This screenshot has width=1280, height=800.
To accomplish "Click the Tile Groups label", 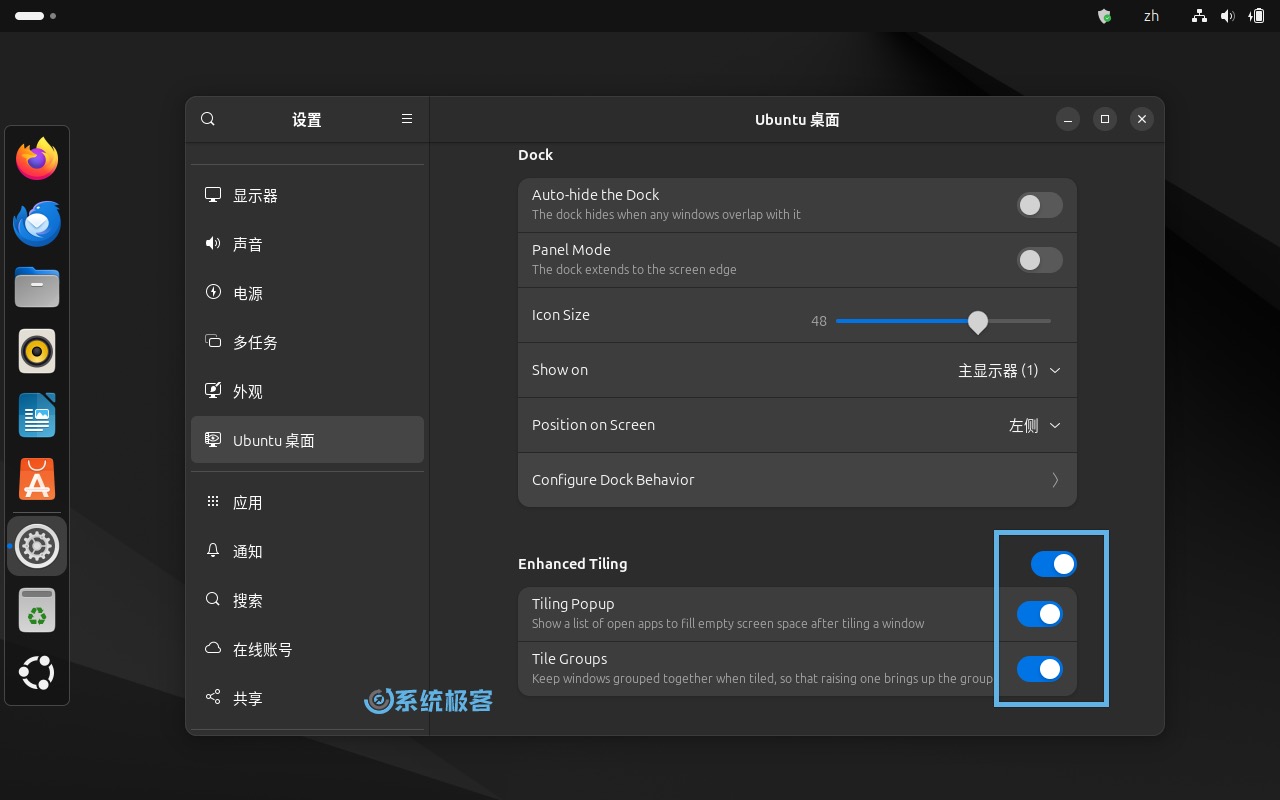I will 569,659.
